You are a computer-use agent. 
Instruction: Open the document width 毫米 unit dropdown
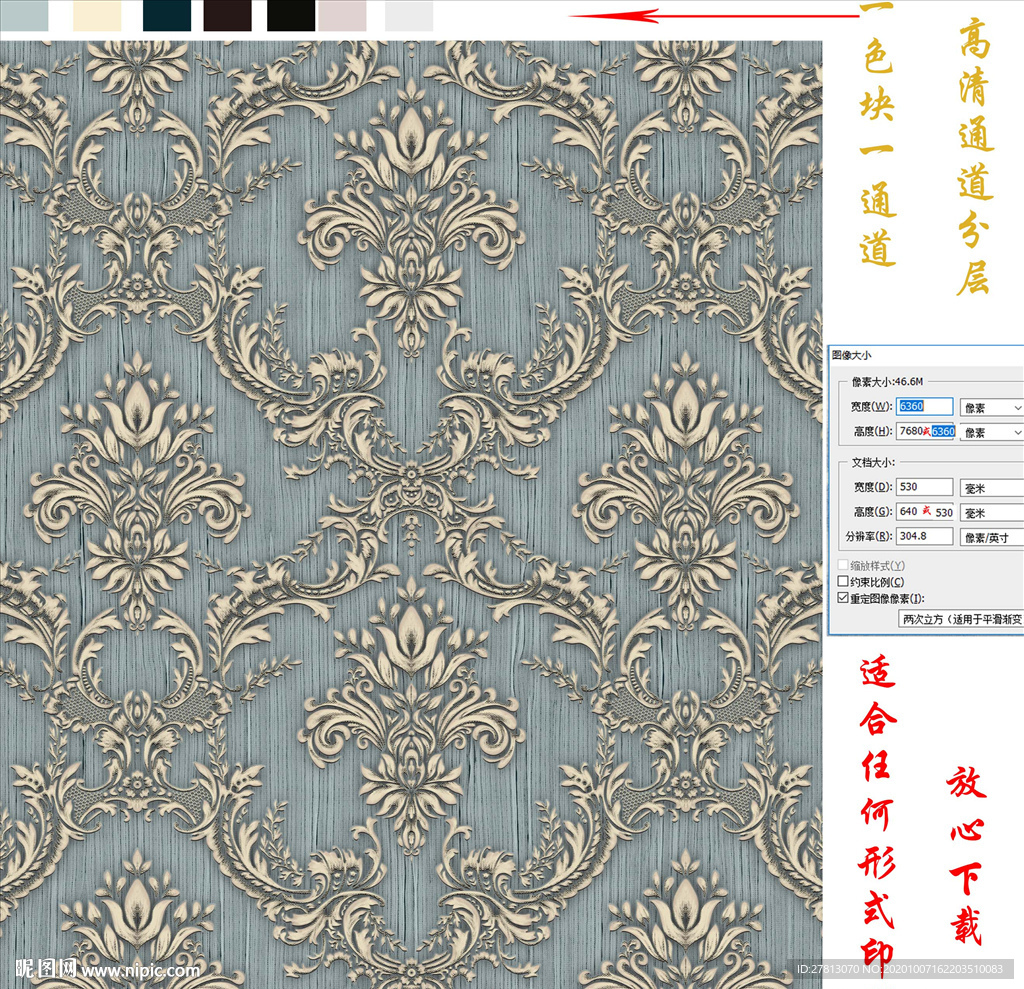[992, 488]
